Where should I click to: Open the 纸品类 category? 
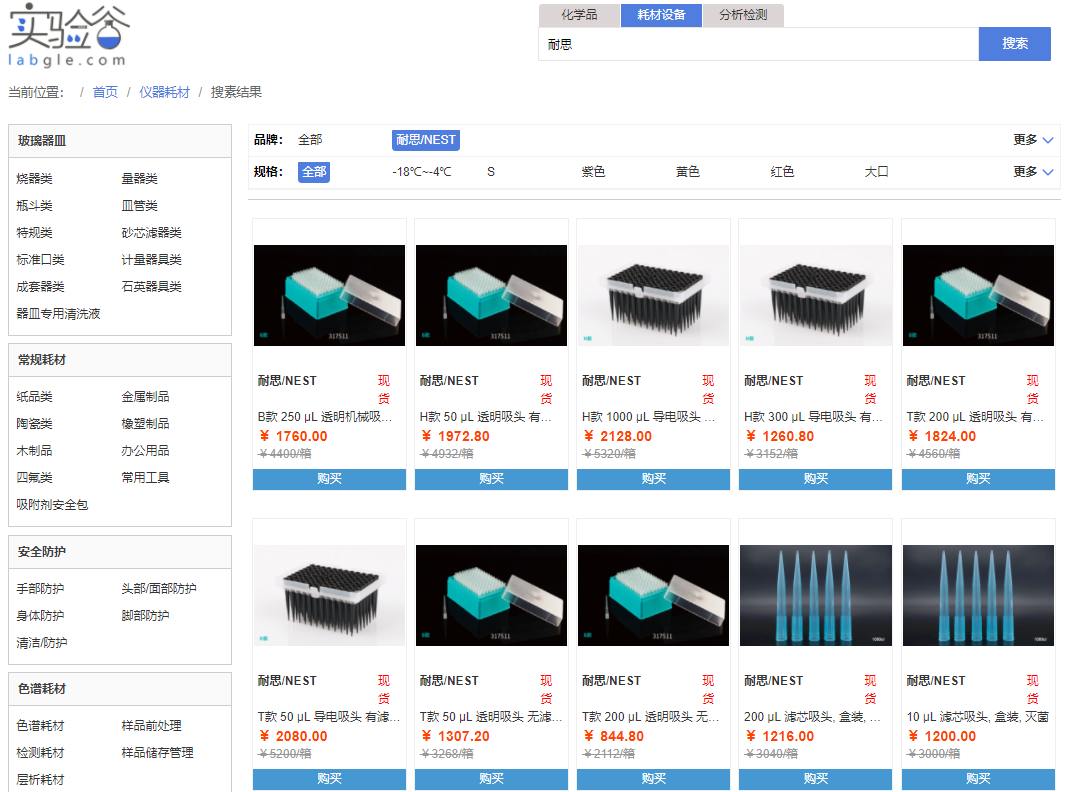(x=34, y=397)
